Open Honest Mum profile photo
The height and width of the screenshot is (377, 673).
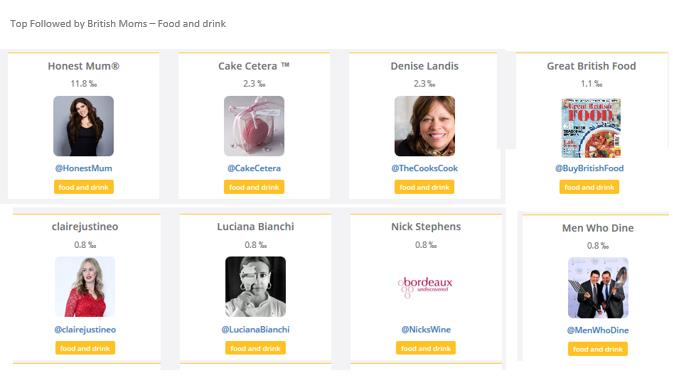[x=84, y=126]
